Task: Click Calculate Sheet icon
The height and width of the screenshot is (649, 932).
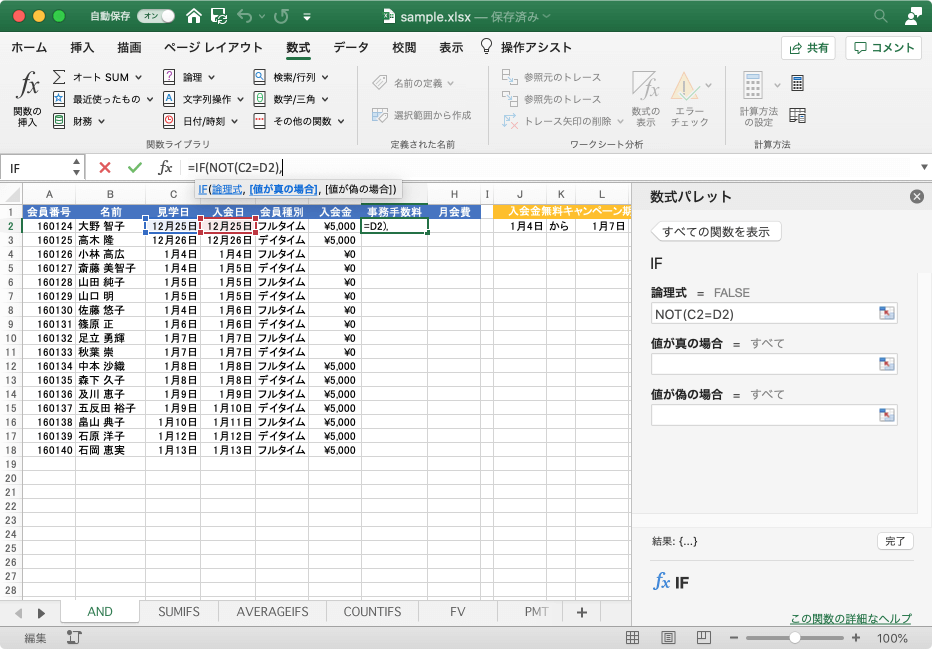Action: [x=798, y=115]
